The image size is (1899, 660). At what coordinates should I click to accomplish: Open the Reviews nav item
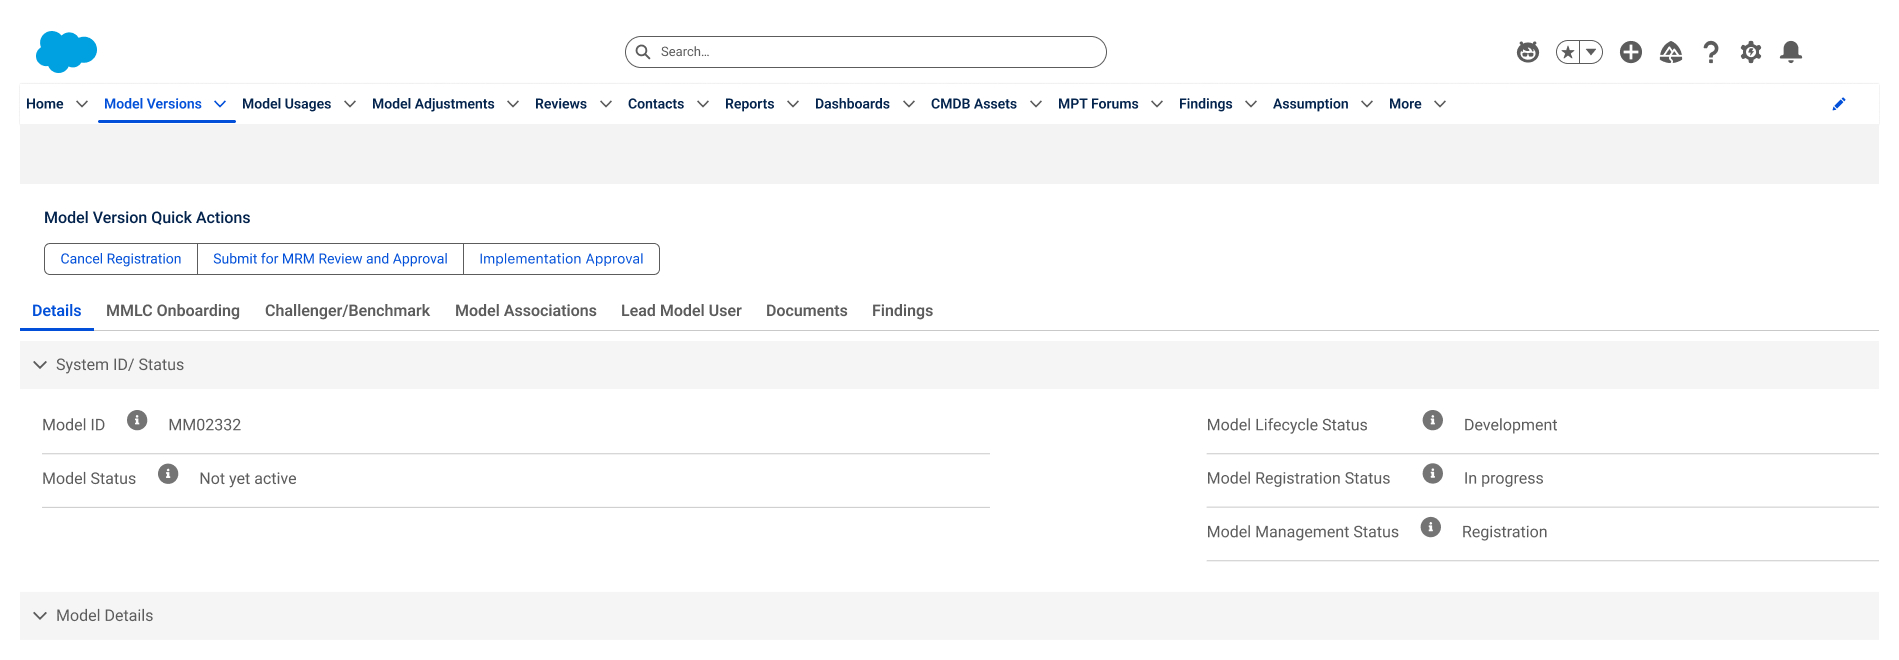pyautogui.click(x=561, y=104)
